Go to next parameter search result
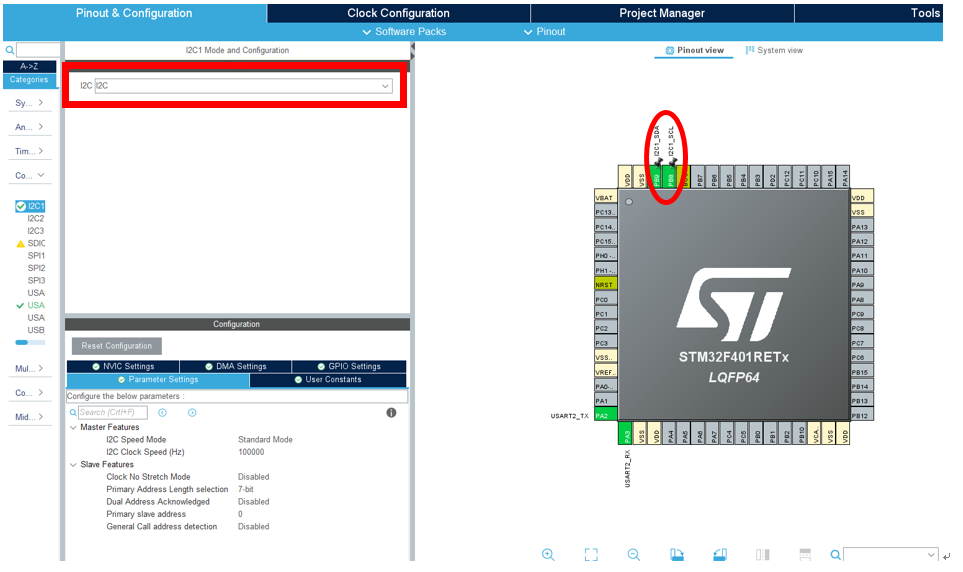This screenshot has height=572, width=963. point(192,413)
